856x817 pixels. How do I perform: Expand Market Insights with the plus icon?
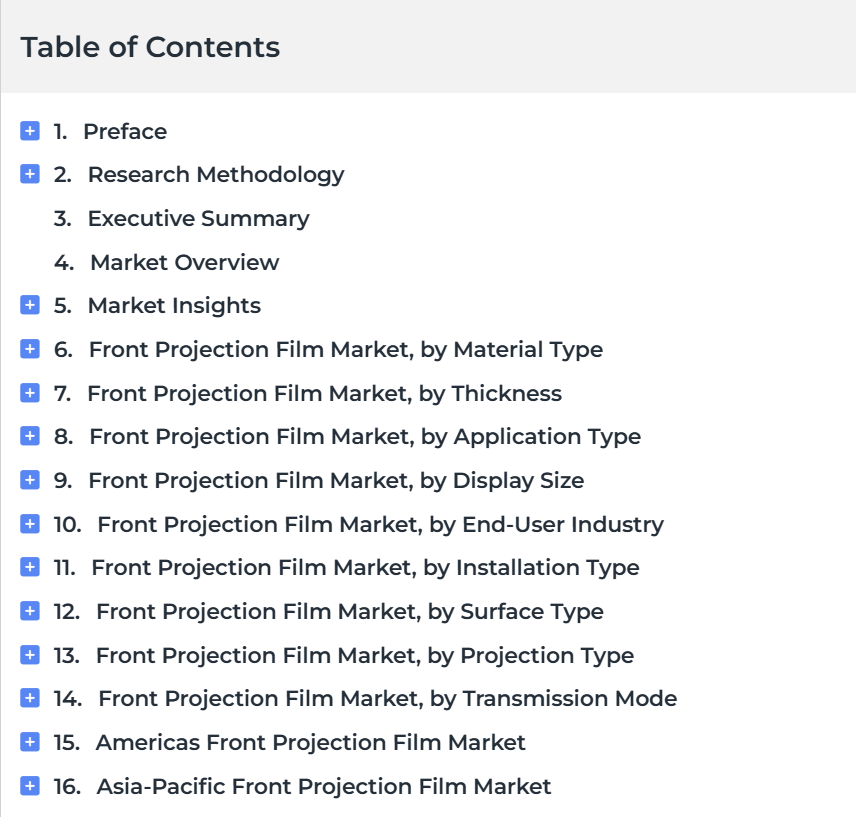(30, 305)
